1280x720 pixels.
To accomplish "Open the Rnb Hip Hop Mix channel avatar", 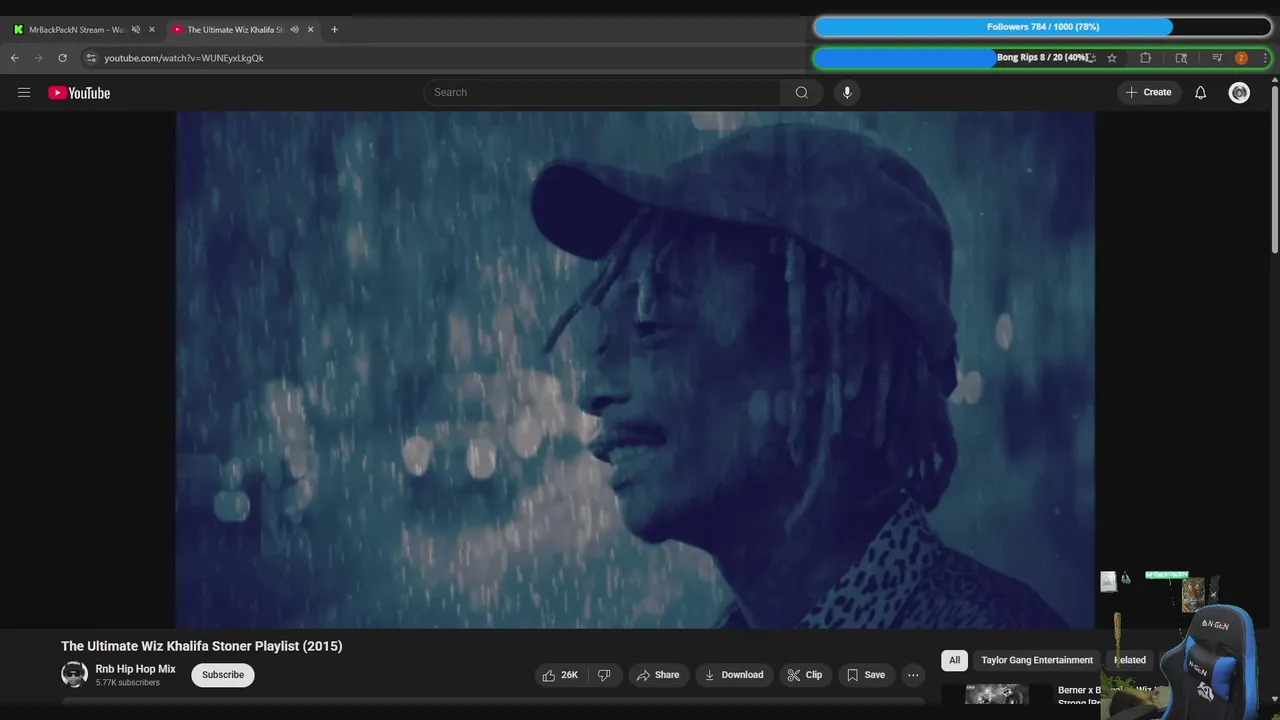I will 74,674.
